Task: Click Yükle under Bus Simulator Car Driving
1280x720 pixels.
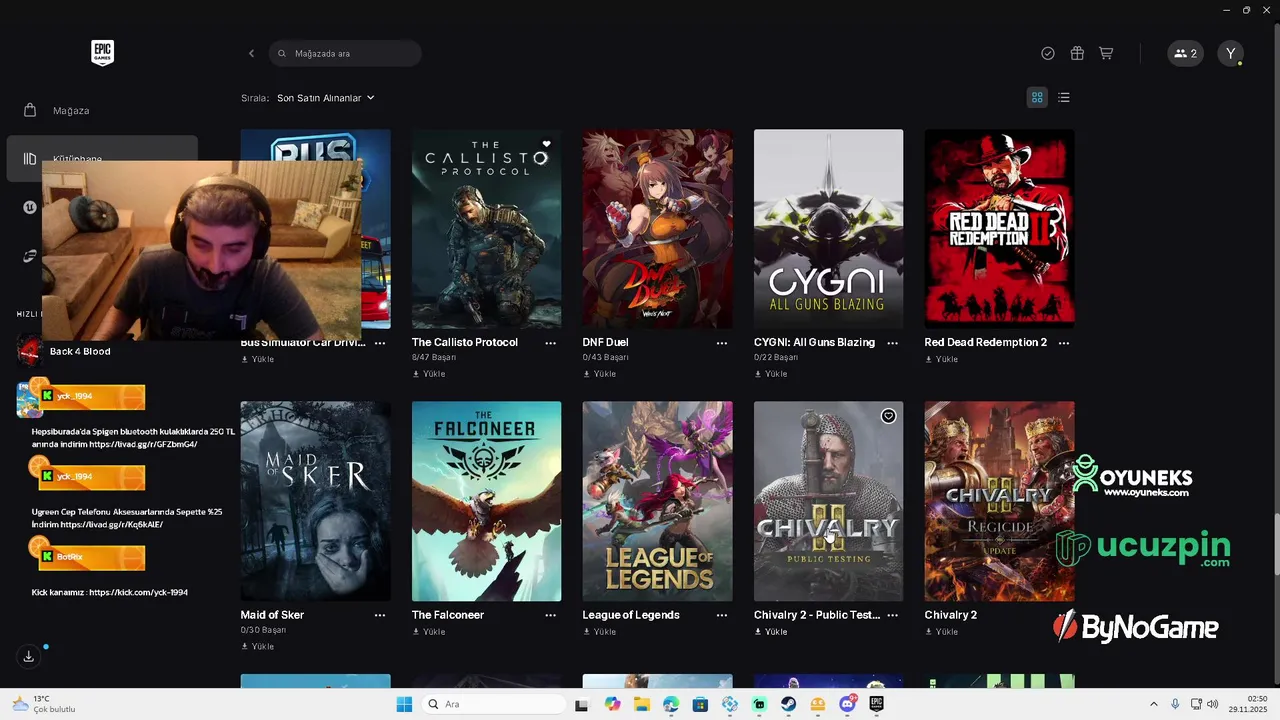Action: 258,359
